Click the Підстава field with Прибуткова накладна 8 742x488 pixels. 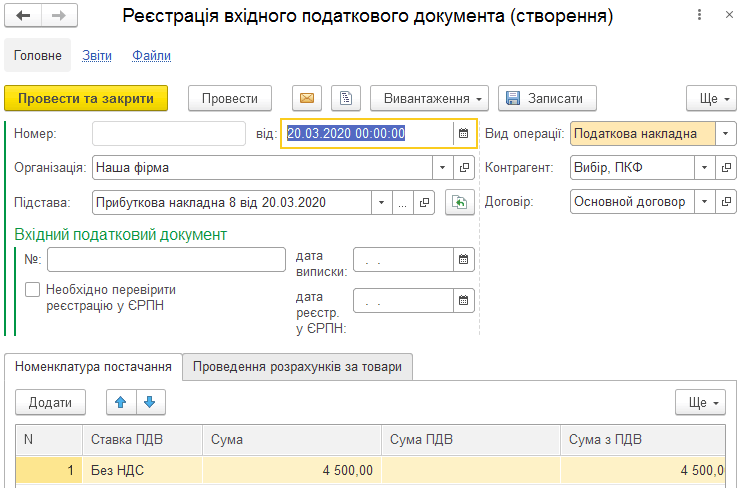(x=232, y=203)
